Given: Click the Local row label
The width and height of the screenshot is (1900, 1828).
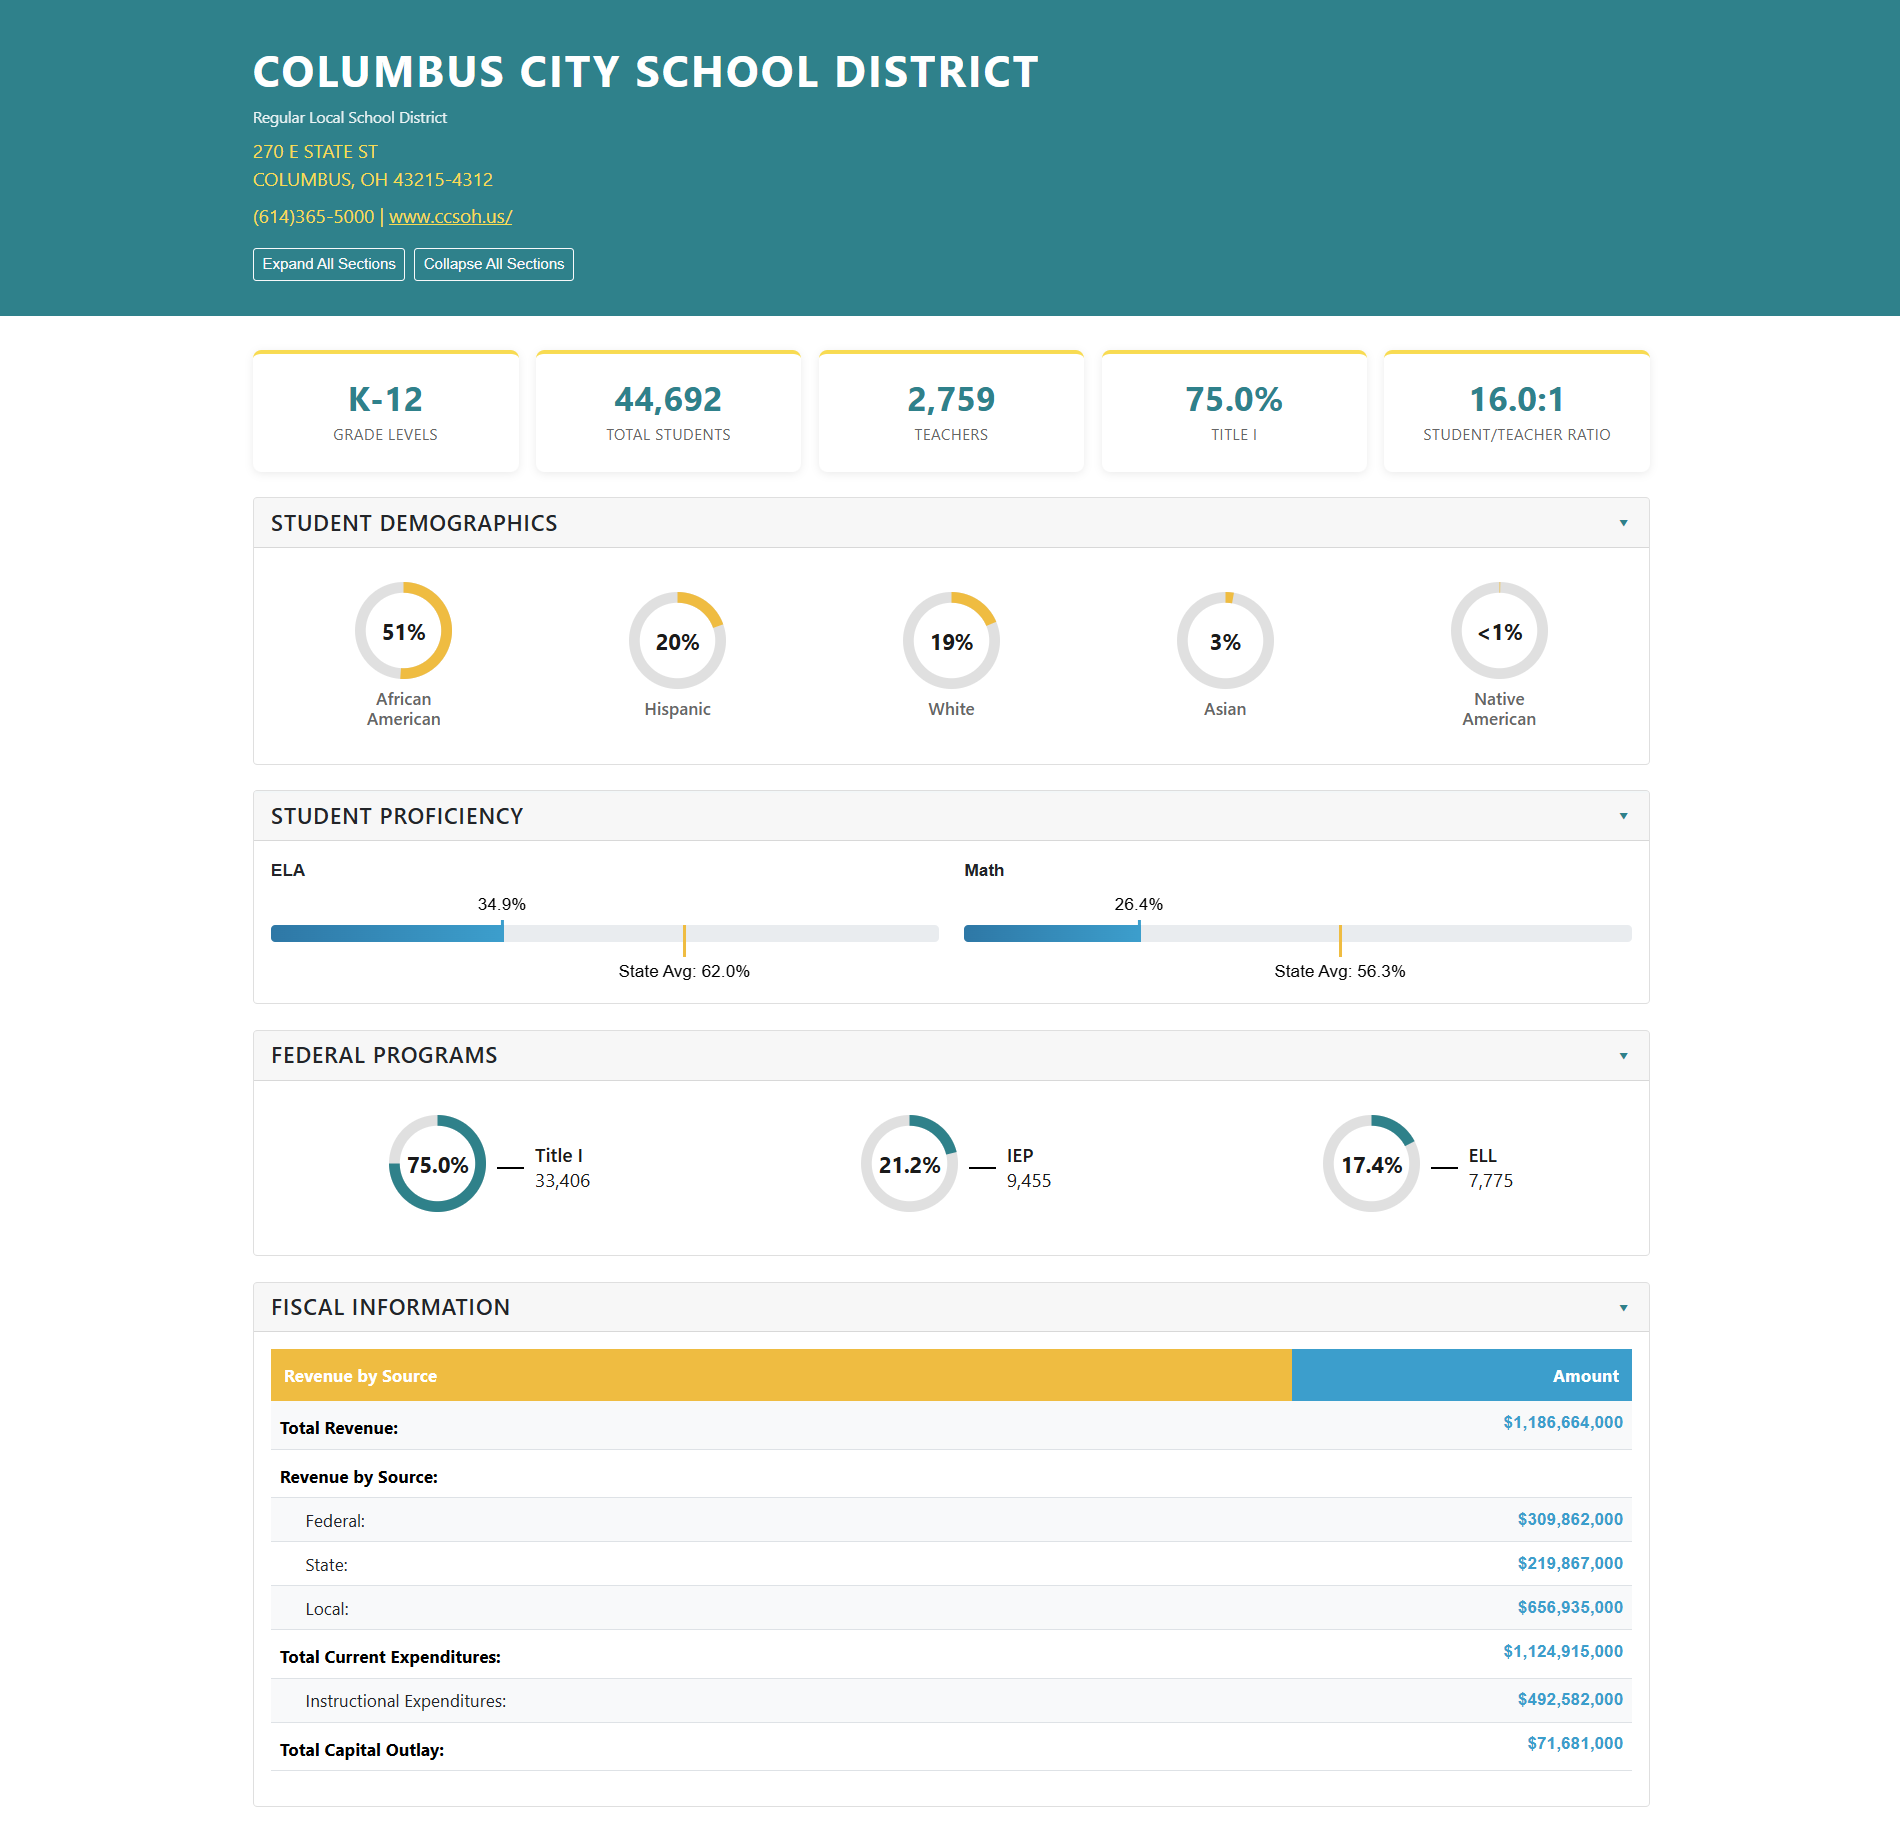Looking at the screenshot, I should (327, 1609).
